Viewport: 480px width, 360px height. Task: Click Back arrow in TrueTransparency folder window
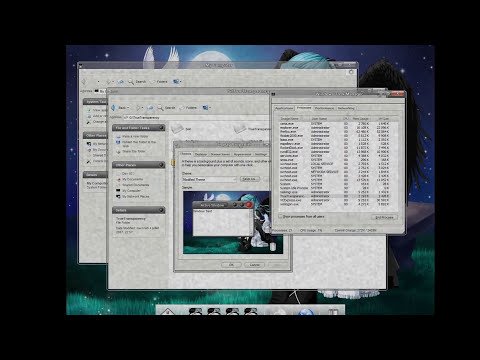coord(114,108)
